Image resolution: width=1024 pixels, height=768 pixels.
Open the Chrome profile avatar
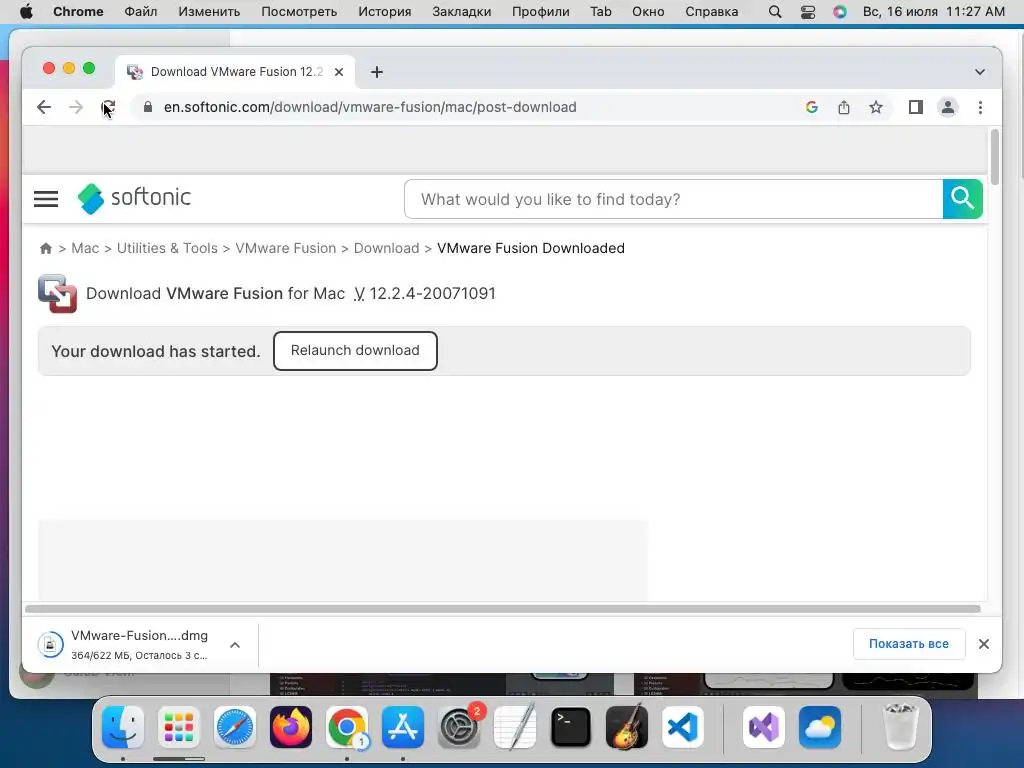pos(948,107)
